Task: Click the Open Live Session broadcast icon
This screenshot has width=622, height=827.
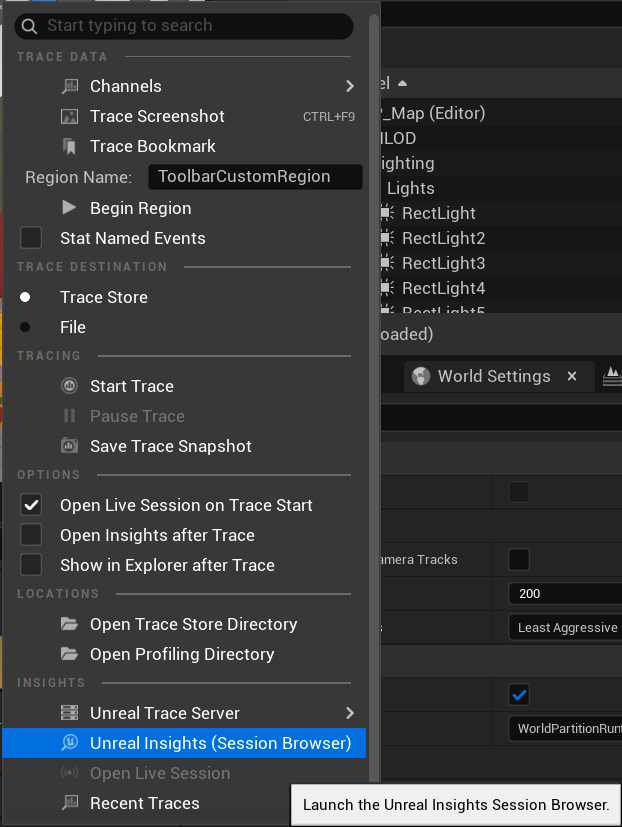Action: pyautogui.click(x=70, y=773)
